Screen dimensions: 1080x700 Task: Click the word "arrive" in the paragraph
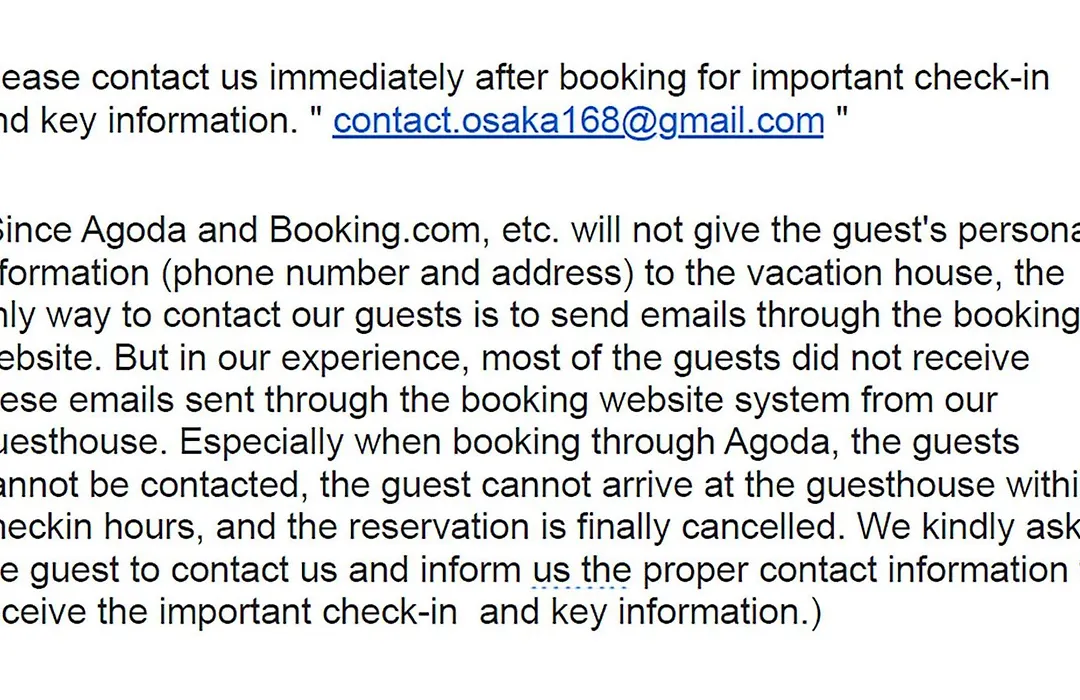(647, 486)
